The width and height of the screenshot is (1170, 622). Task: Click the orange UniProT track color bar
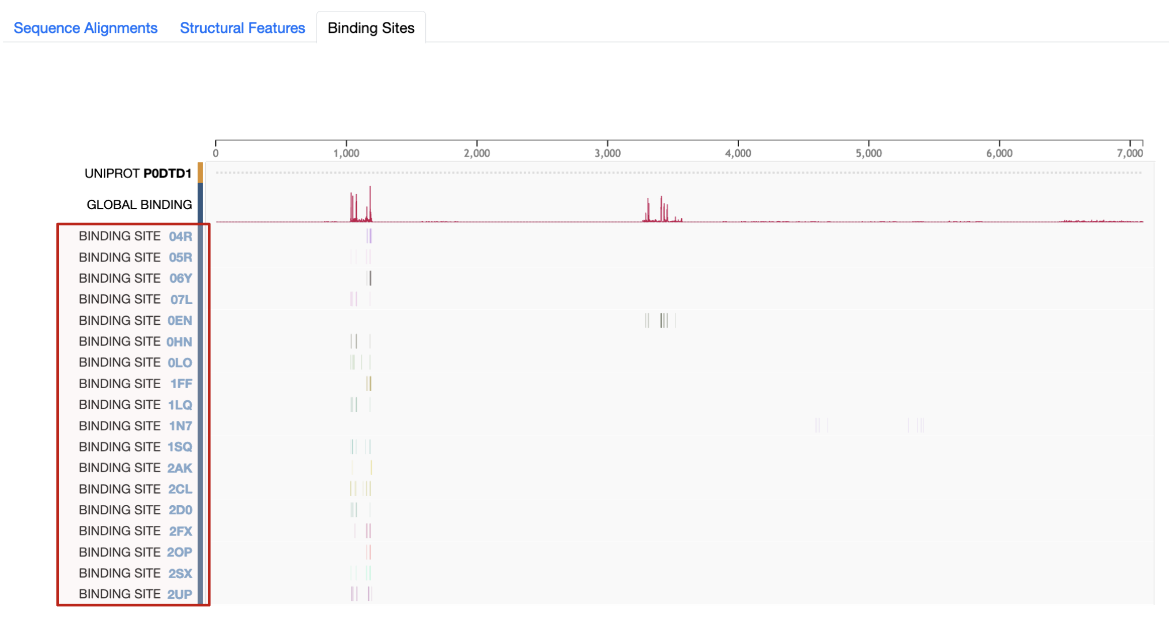(200, 173)
